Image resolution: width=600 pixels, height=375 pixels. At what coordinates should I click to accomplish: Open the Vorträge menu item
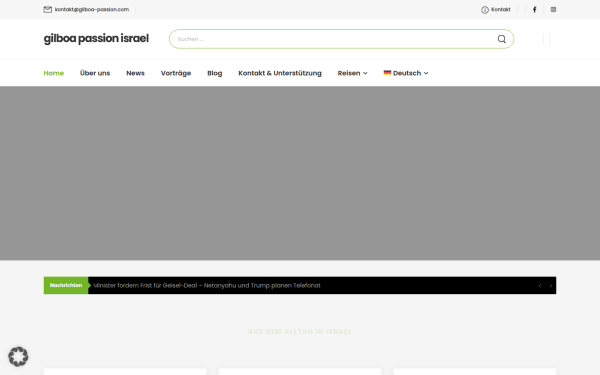176,73
